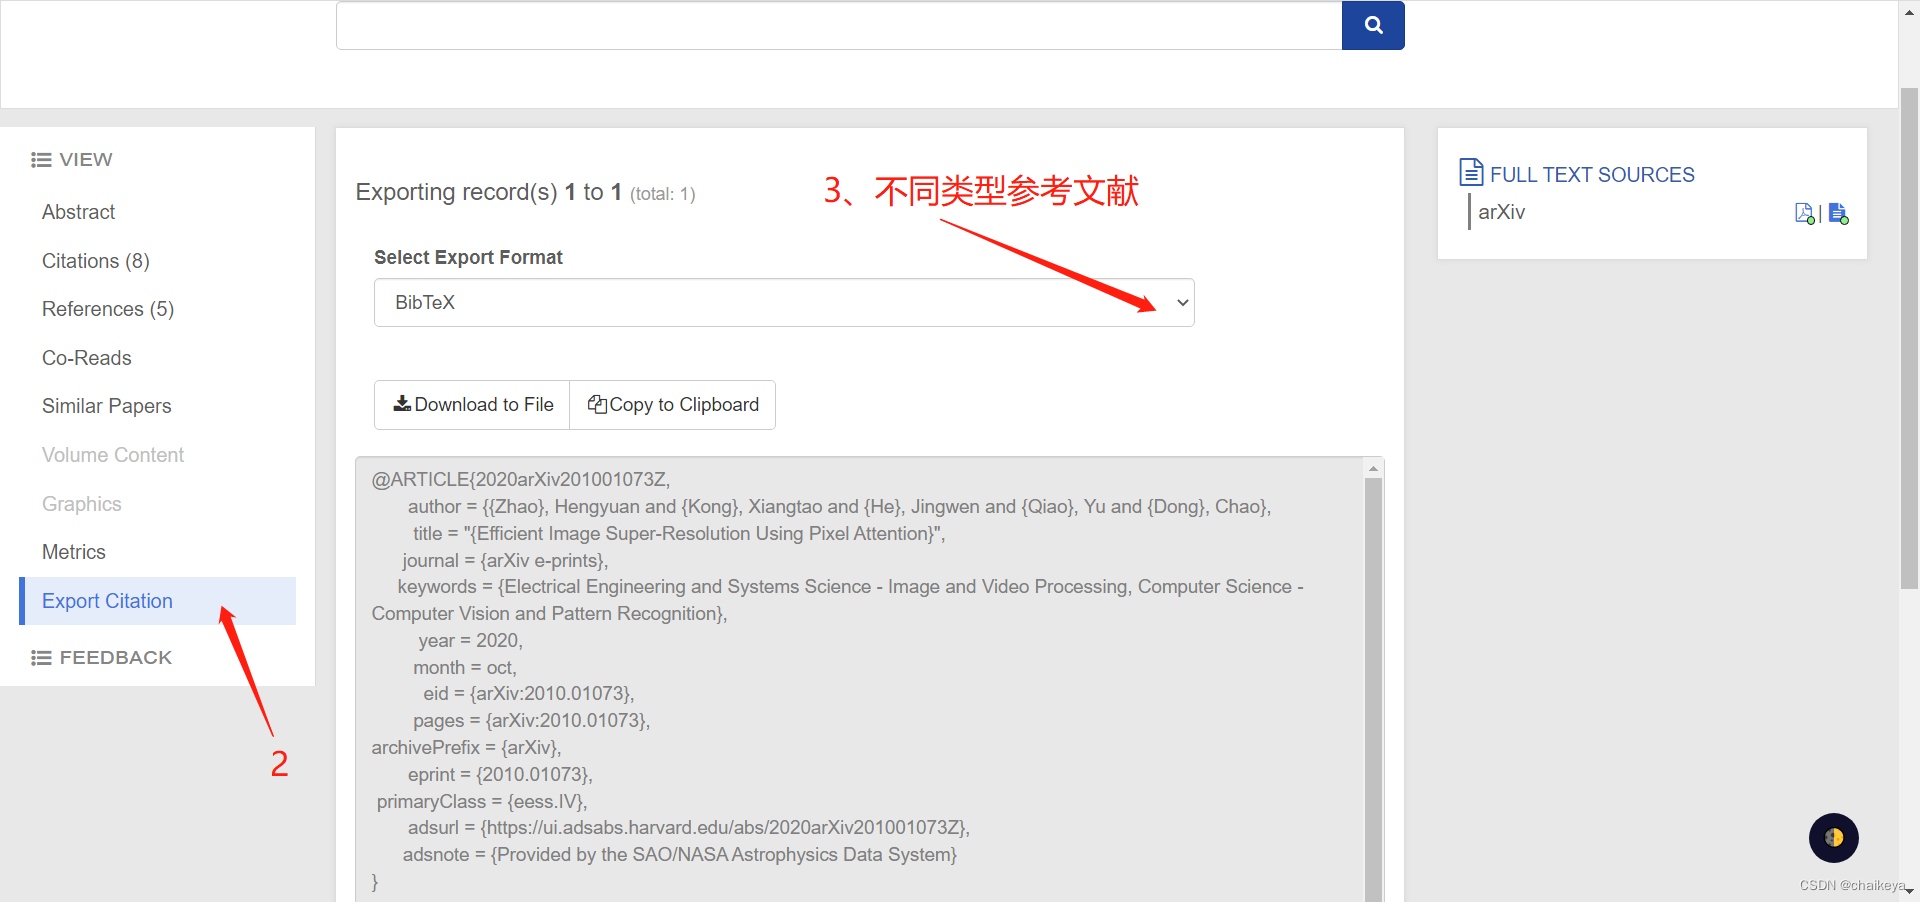Click inside the BibTeX export text area

860,680
